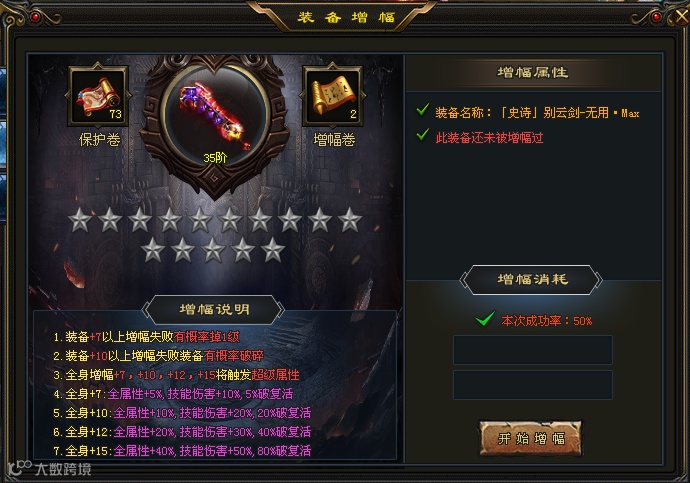Click the 增幅消耗 section header
This screenshot has height=483, width=690.
tap(532, 280)
